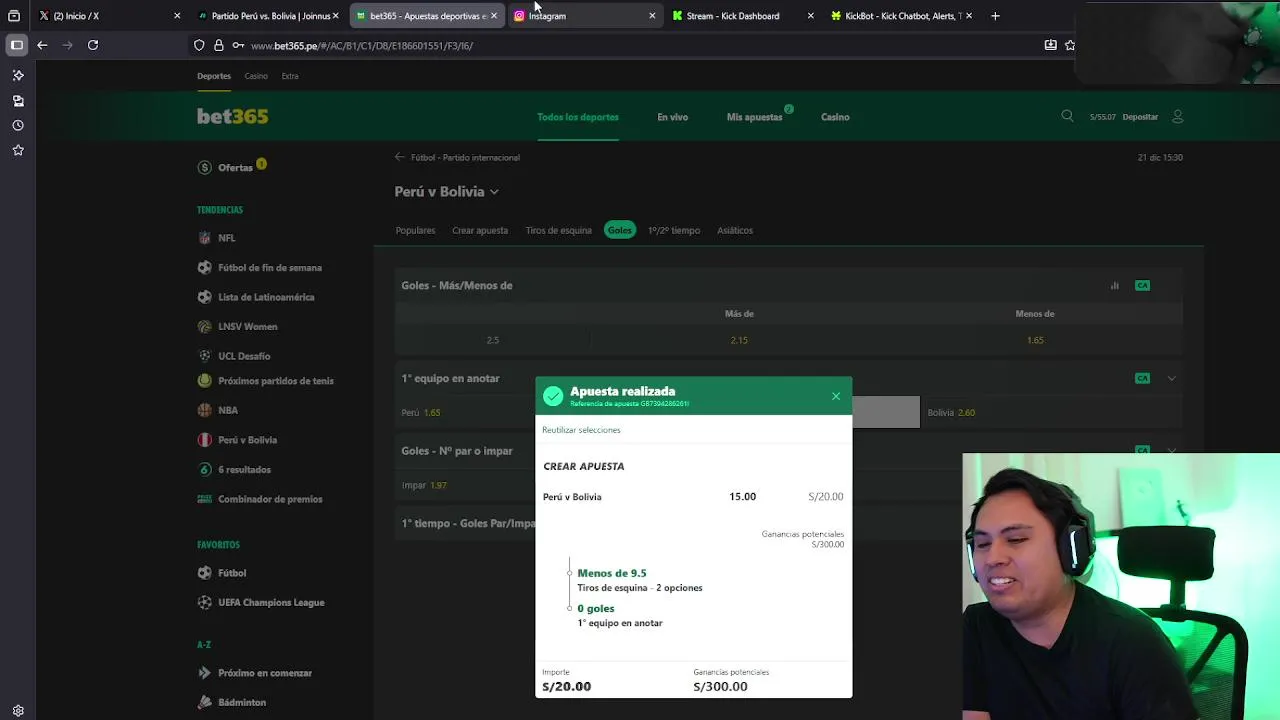This screenshot has width=1280, height=720.
Task: Switch to the KickBot browser tab
Action: coord(902,16)
